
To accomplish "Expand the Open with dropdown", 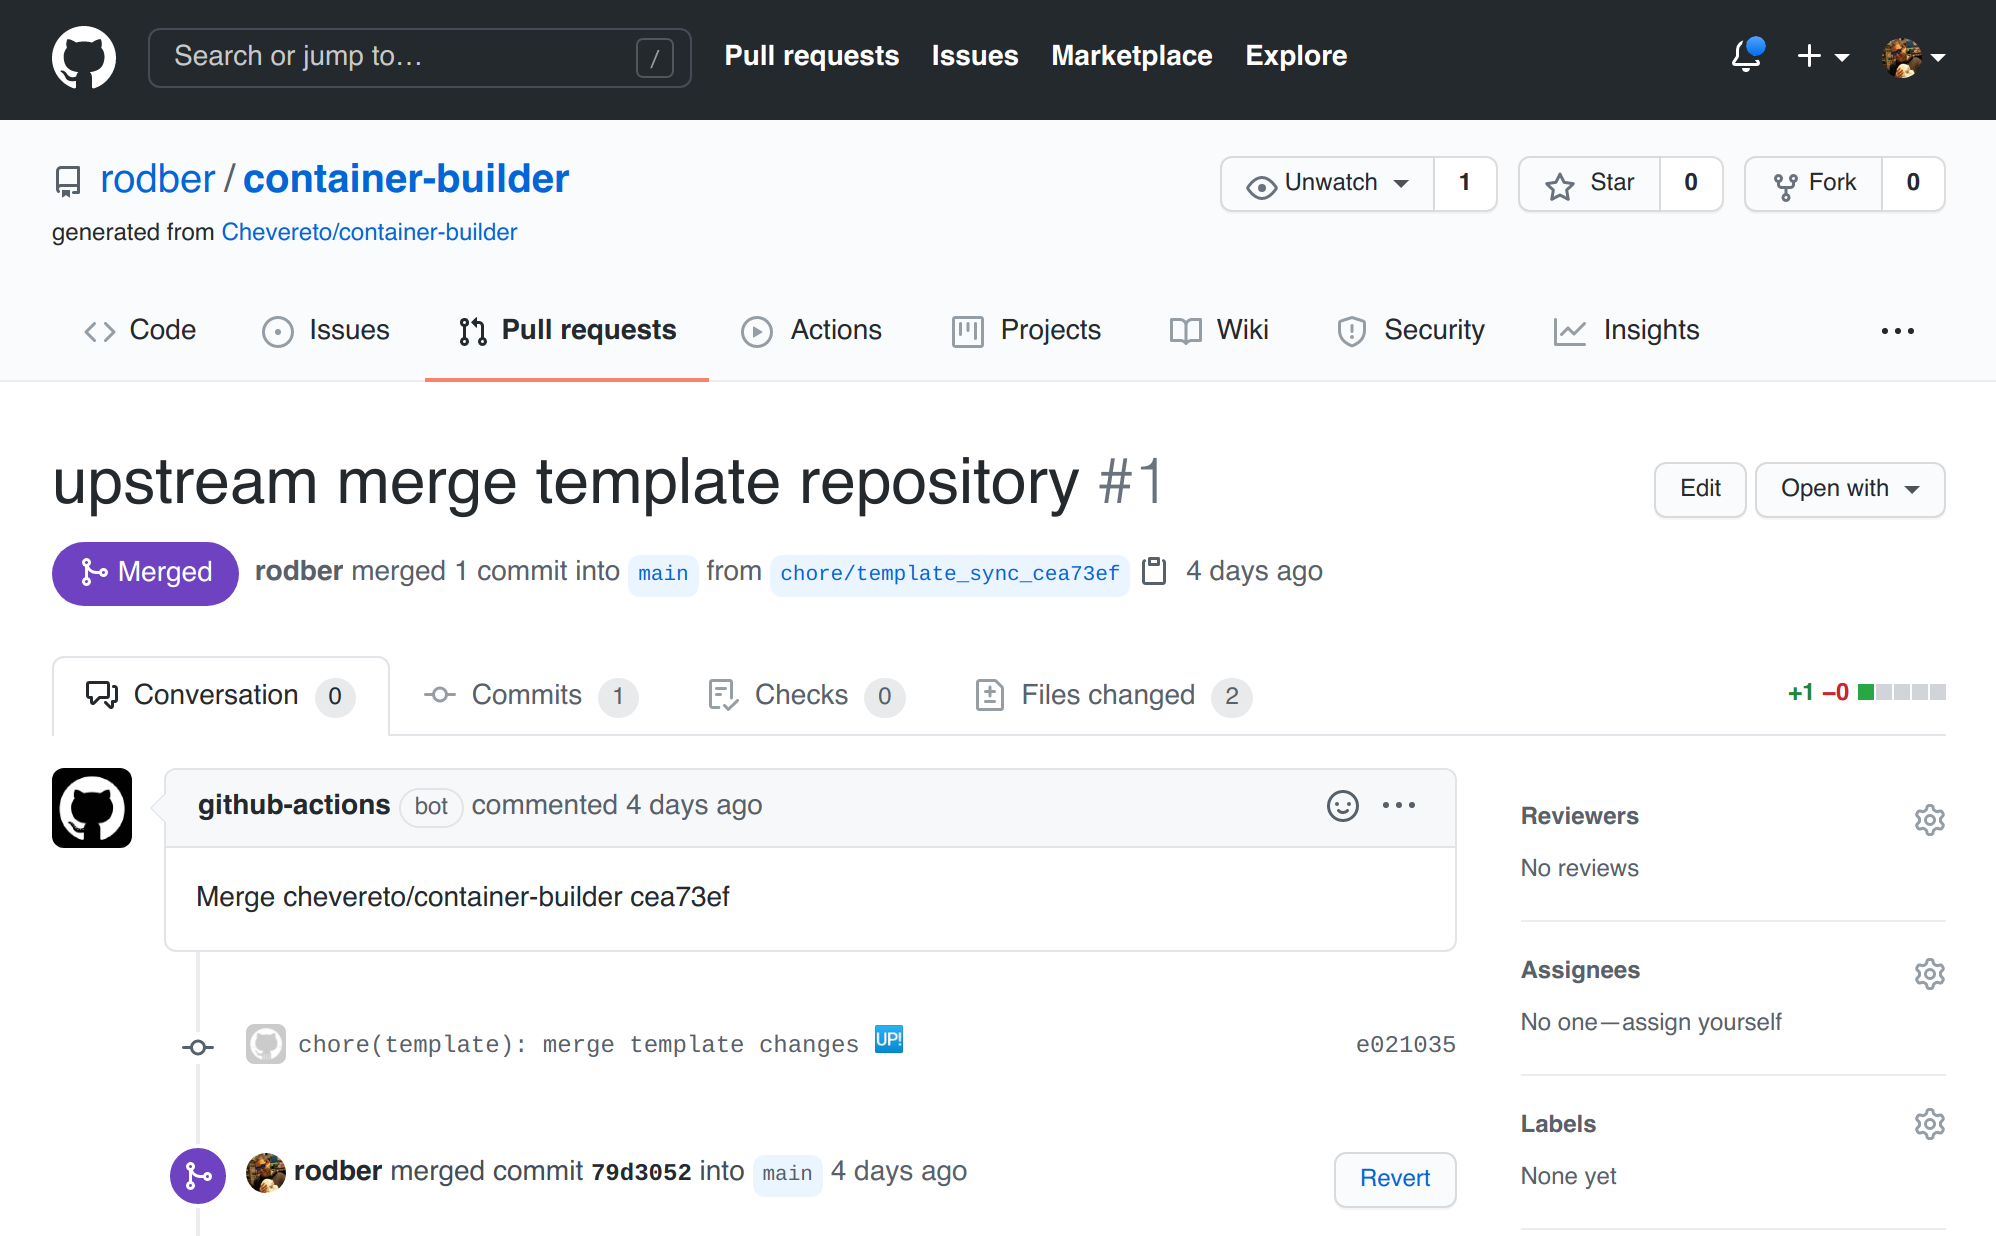I will [1850, 489].
